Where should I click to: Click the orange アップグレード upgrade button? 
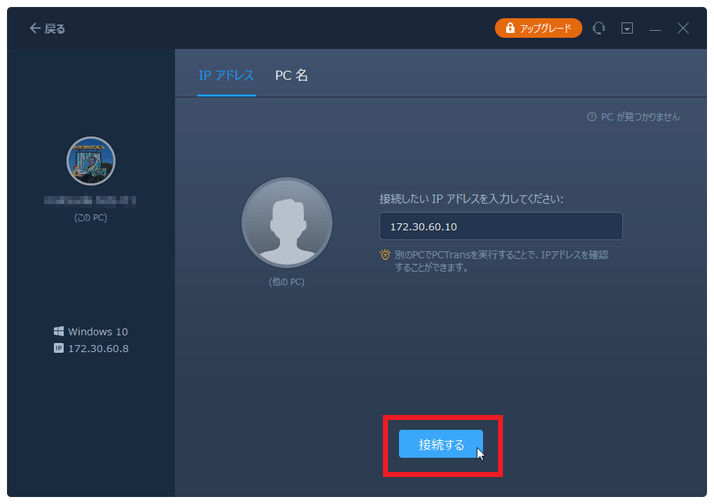(538, 28)
